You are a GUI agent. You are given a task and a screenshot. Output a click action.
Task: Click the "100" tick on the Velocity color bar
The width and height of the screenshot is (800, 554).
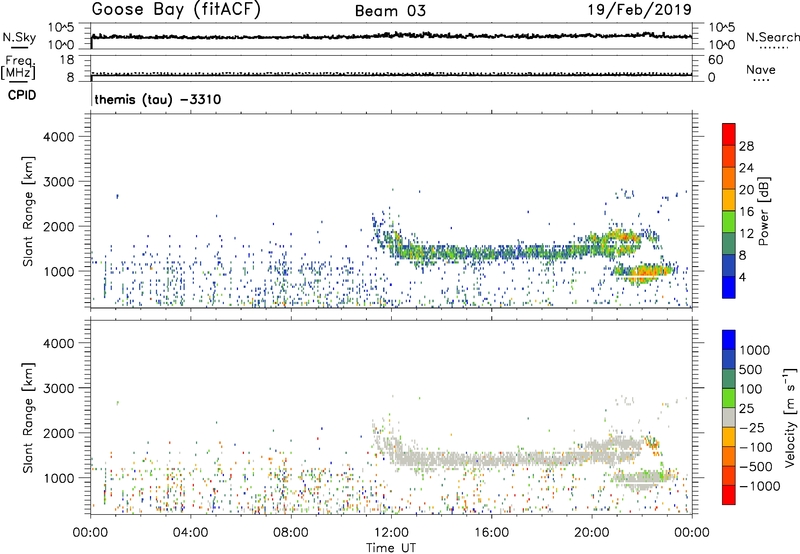point(751,389)
